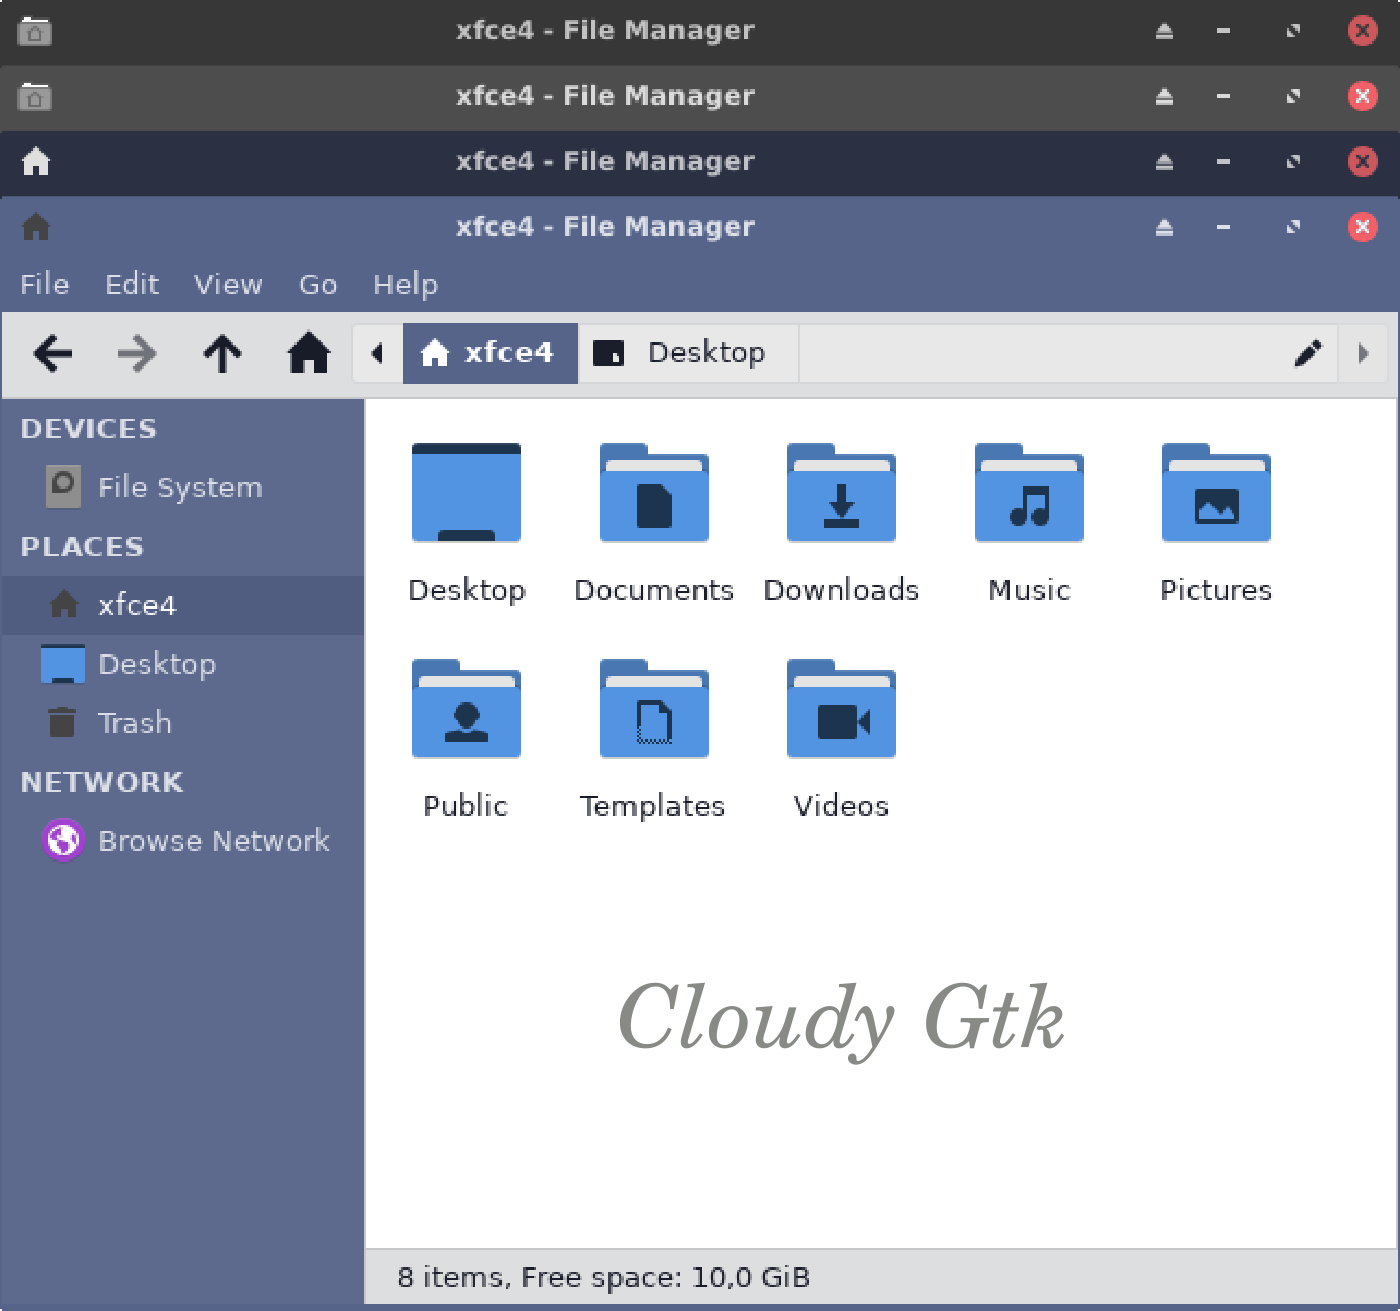Select the xfce4 path bar button

[x=490, y=353]
